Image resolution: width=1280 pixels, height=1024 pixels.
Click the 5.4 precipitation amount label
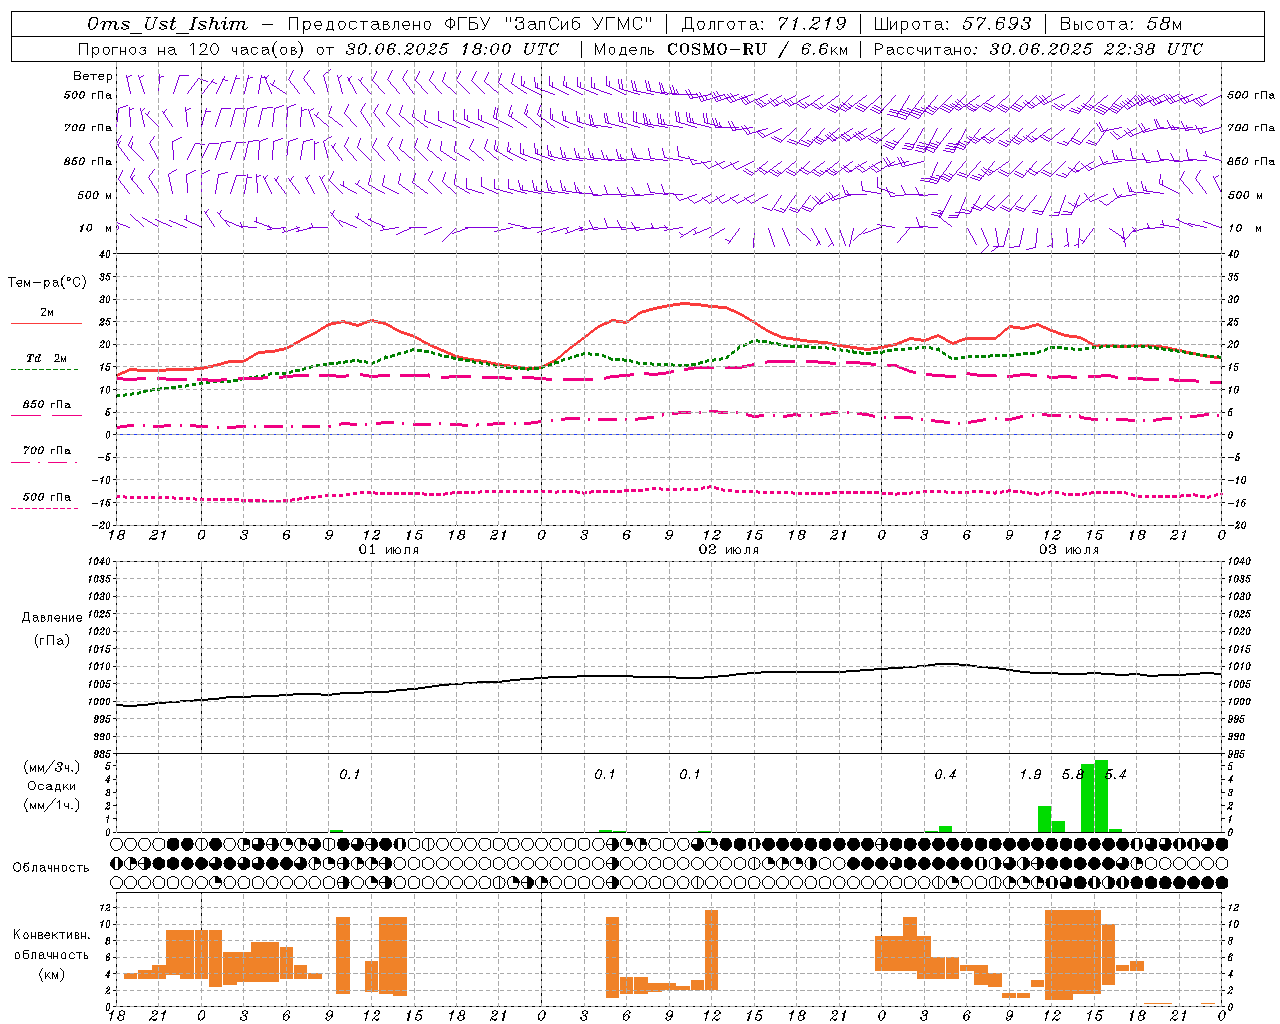point(1115,774)
